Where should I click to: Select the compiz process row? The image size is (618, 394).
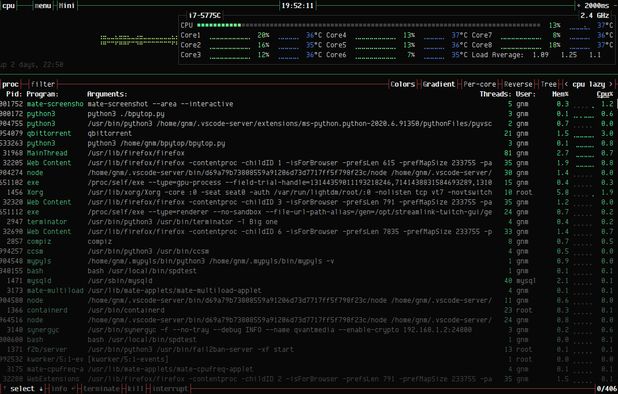click(x=307, y=242)
